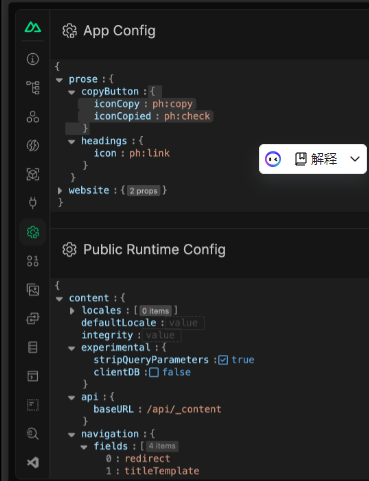Click the integrity value field
This screenshot has width=369, height=481.
click(162, 335)
